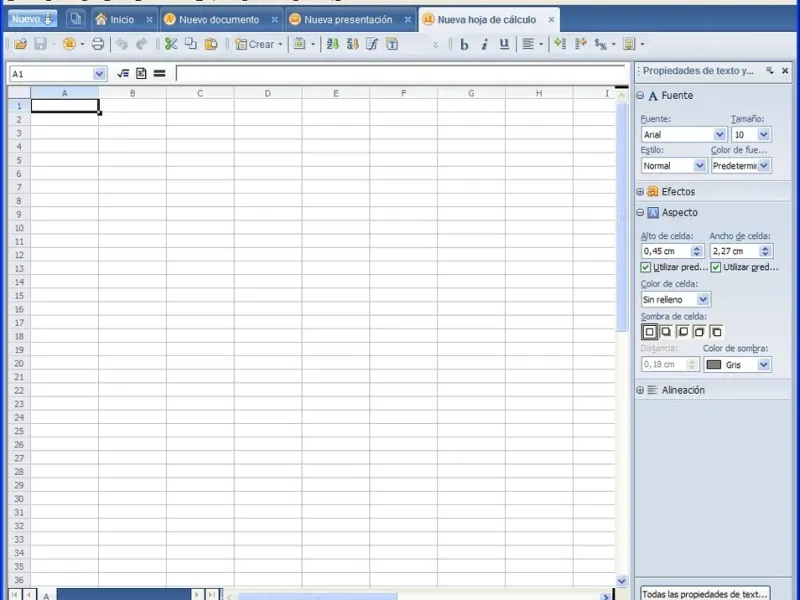Toggle Utilizar pred. under Alto de celda
800x600 pixels.
(646, 267)
